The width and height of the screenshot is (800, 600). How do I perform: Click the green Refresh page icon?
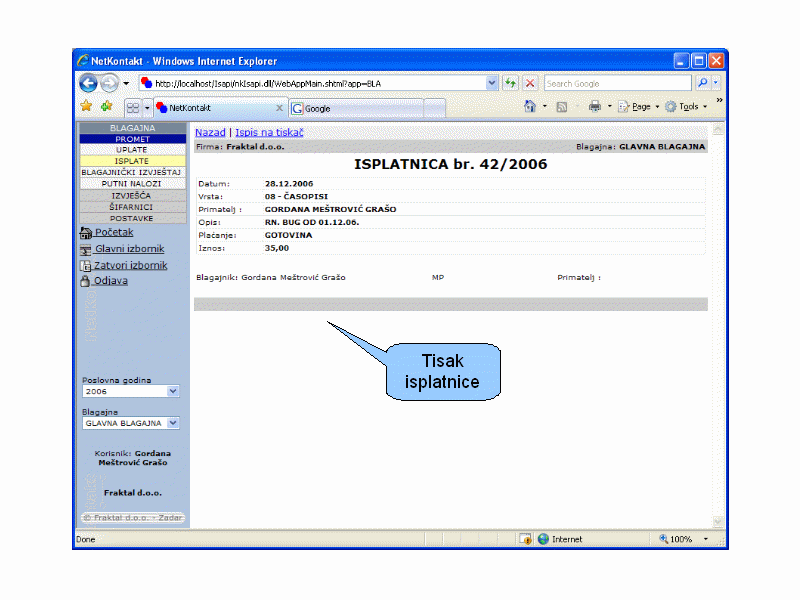510,83
